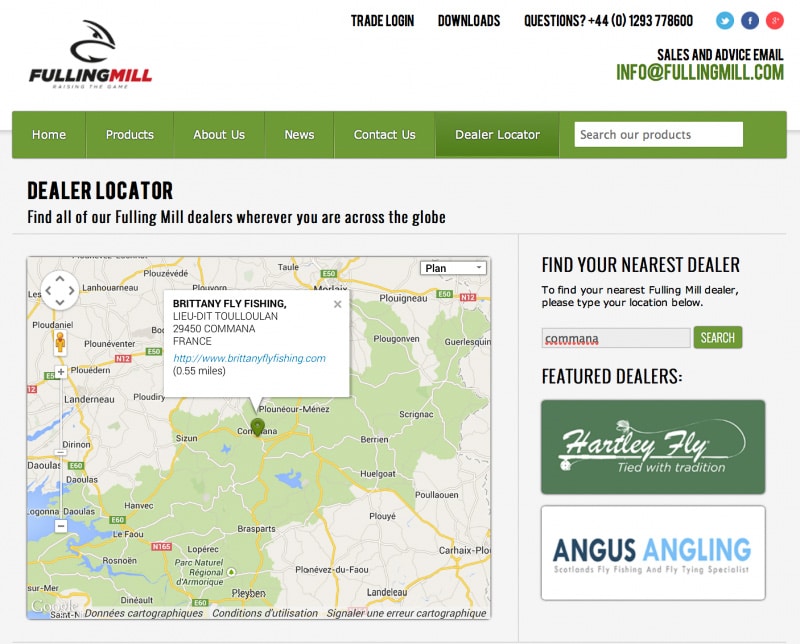Click the Trade Login link
The image size is (800, 644).
pyautogui.click(x=382, y=21)
